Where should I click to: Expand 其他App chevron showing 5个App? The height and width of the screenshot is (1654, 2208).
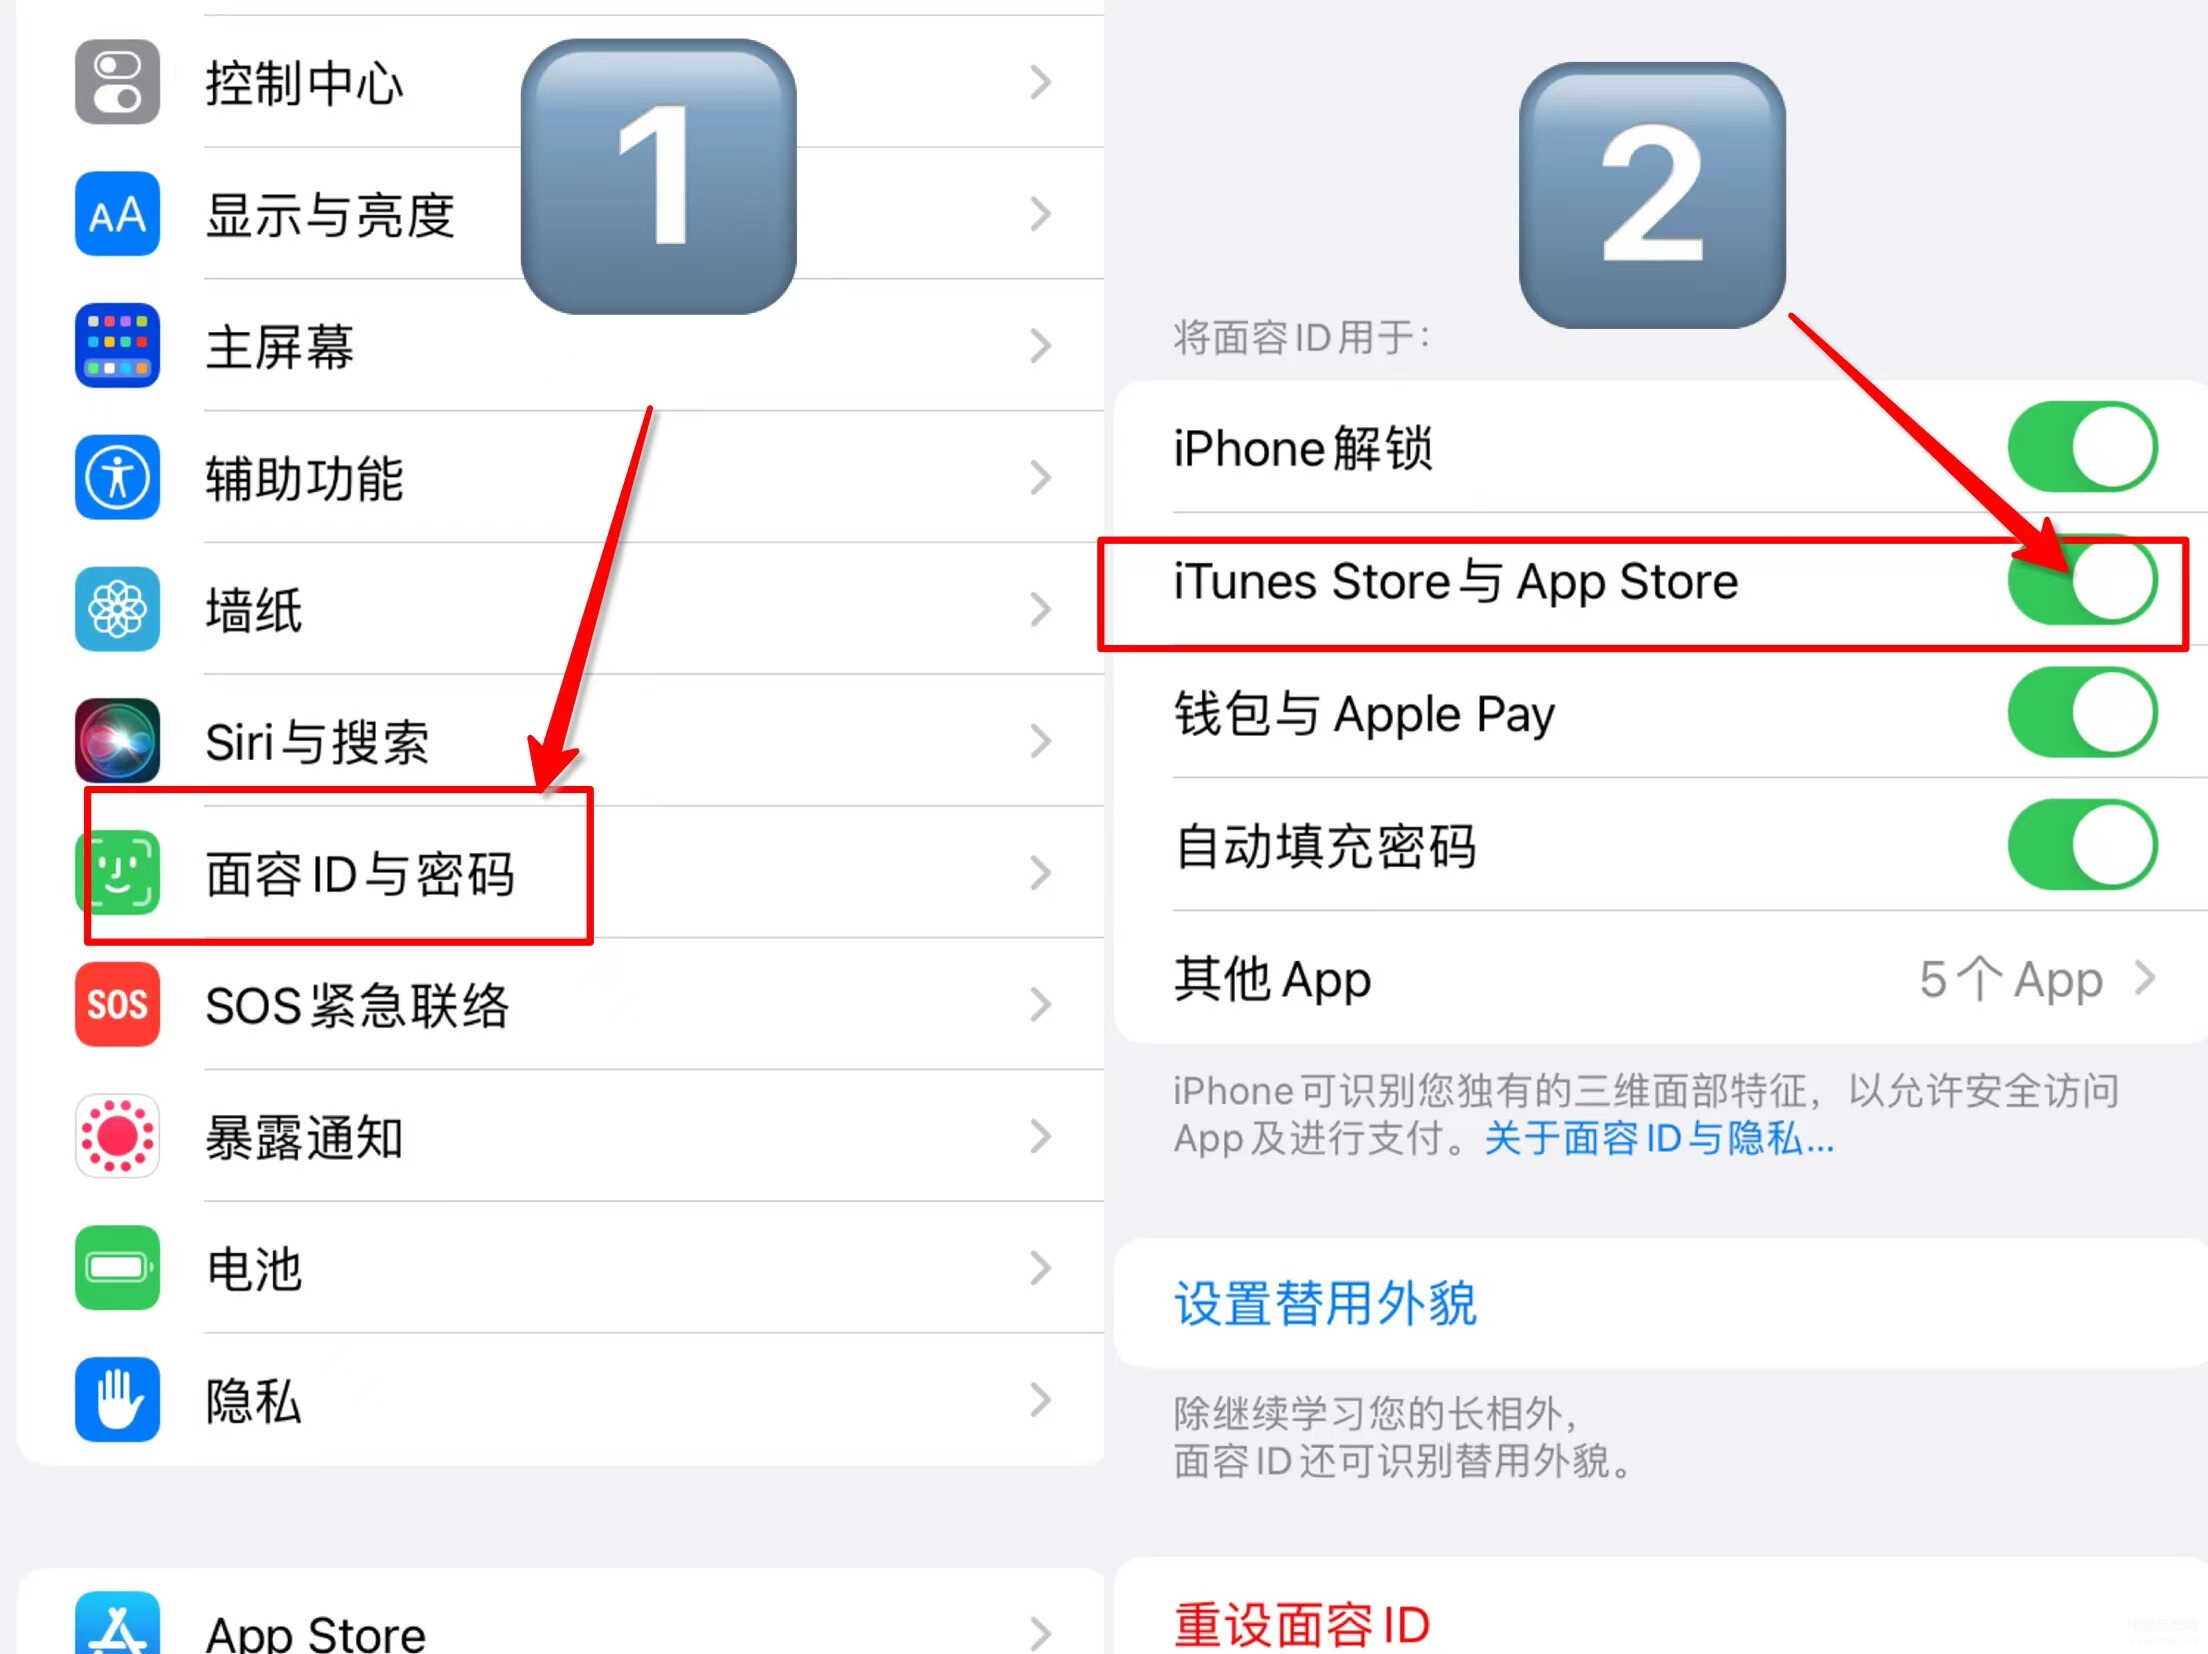click(2144, 978)
